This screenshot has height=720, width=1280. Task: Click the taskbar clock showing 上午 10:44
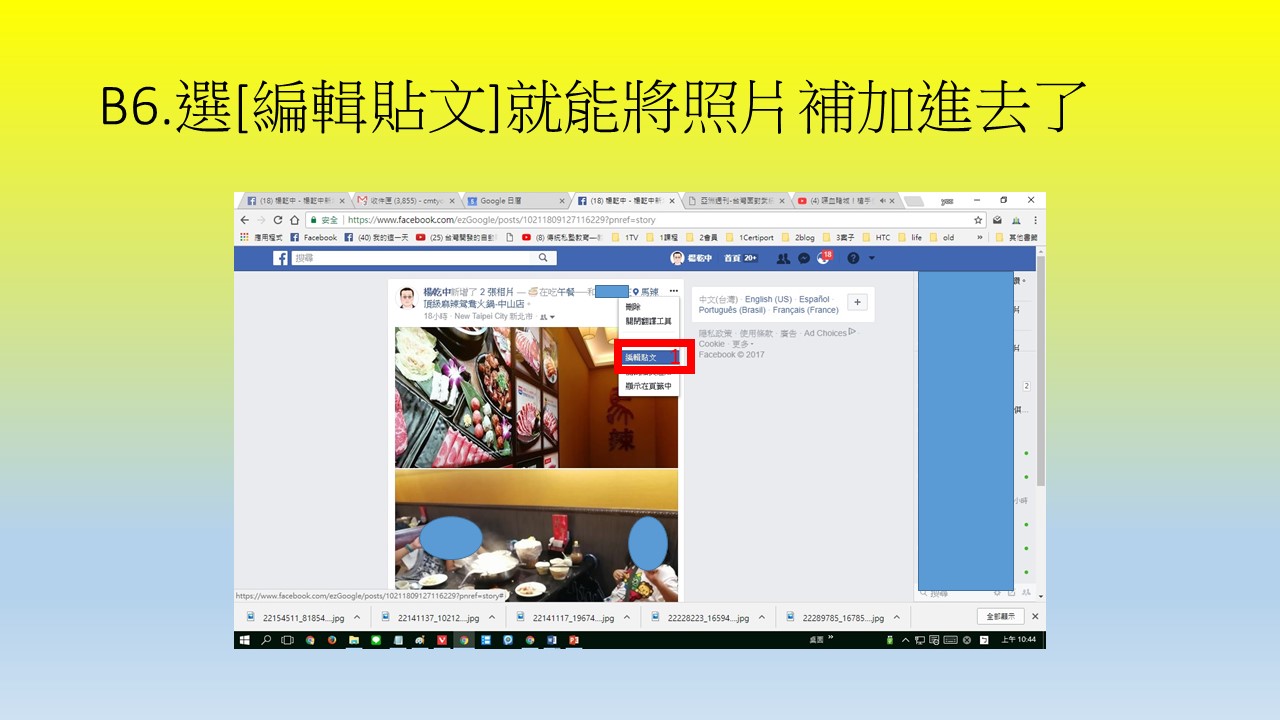[1017, 640]
